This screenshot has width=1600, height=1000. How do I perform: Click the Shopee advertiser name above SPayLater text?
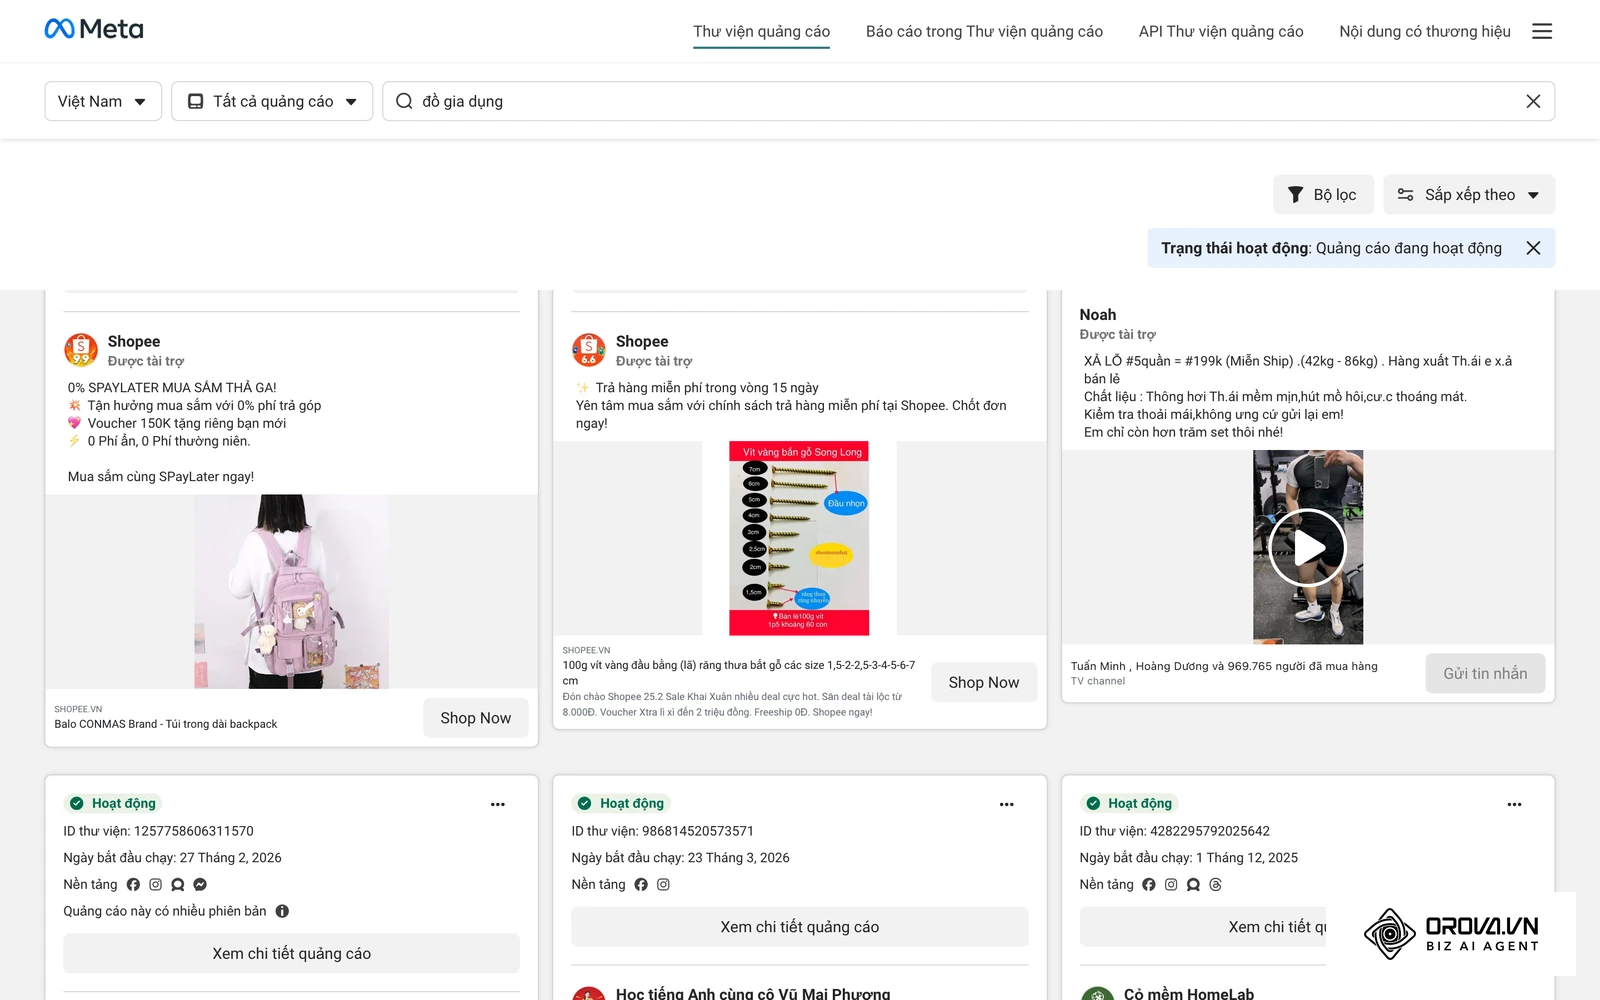coord(134,341)
